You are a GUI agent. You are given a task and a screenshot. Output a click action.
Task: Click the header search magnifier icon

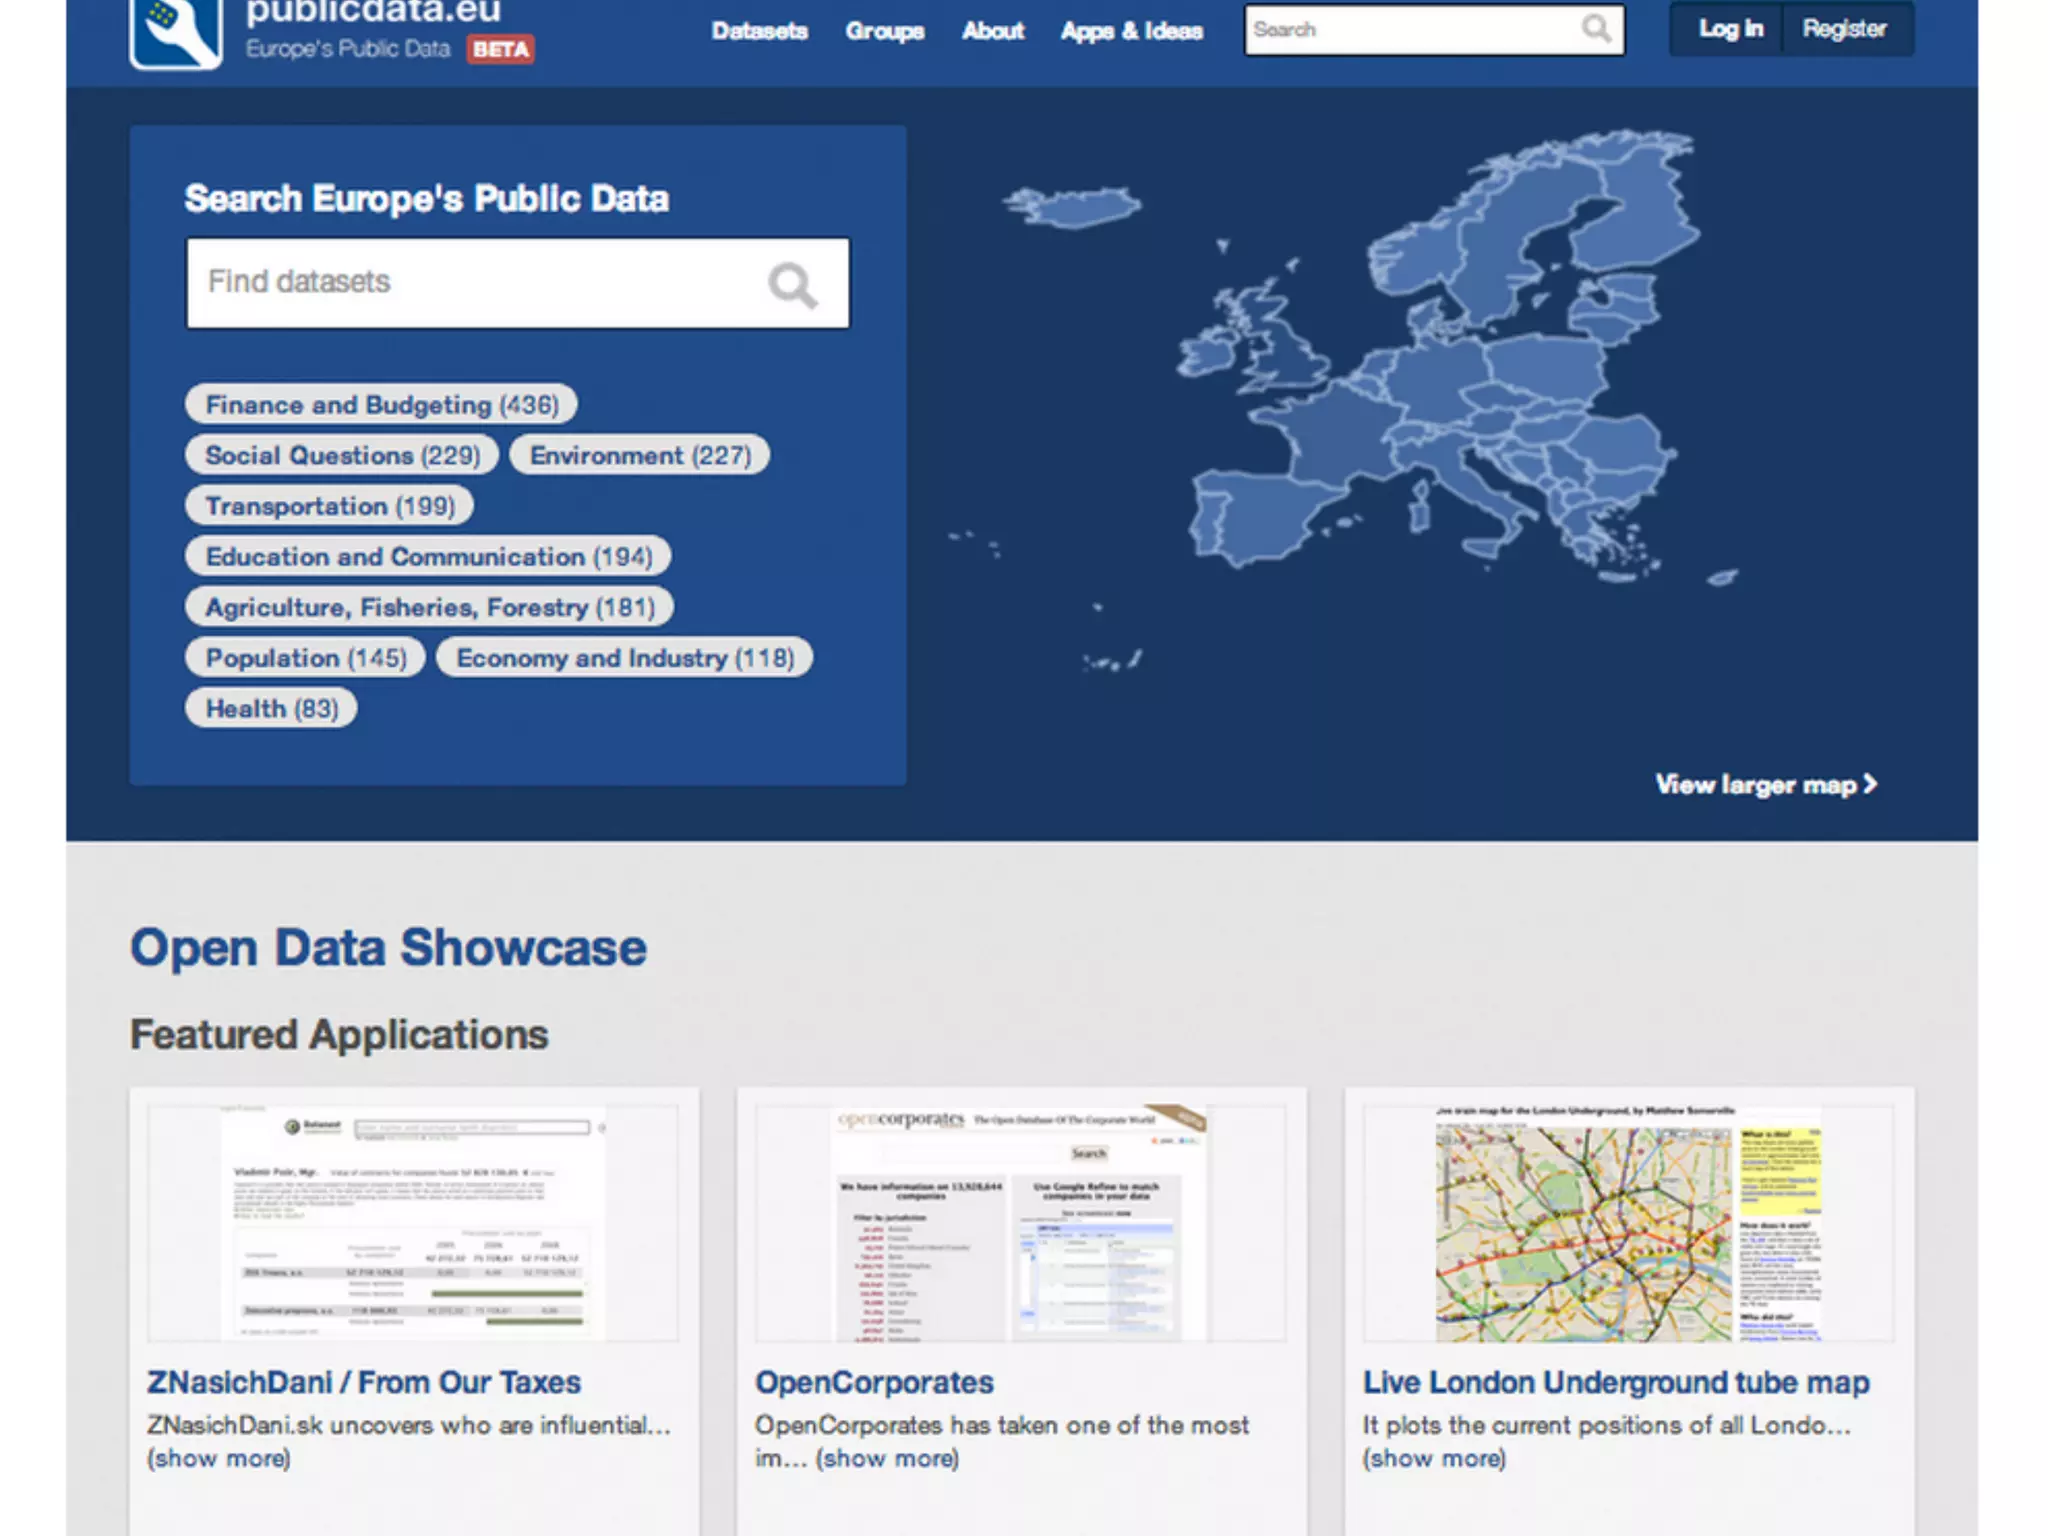1596,29
